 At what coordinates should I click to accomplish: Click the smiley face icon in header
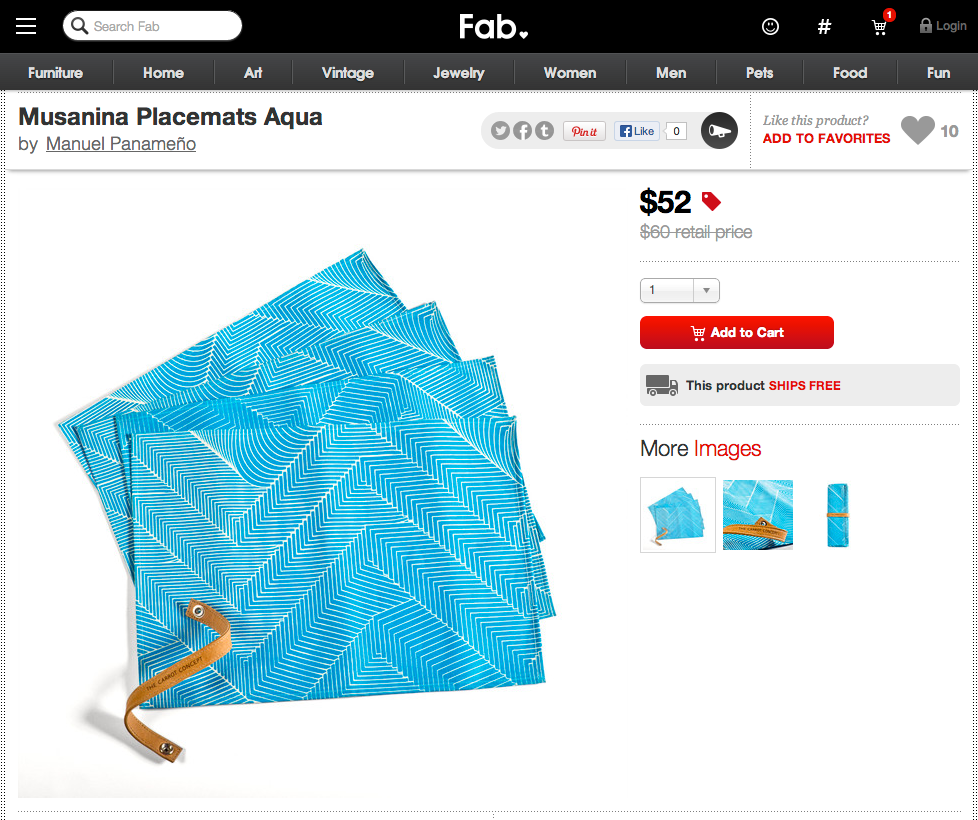[x=770, y=26]
